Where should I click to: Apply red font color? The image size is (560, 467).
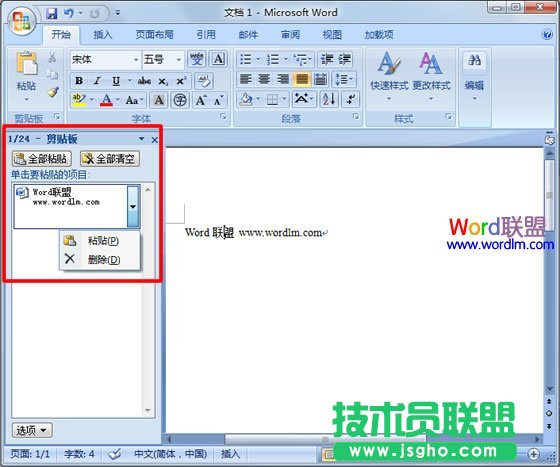(106, 100)
